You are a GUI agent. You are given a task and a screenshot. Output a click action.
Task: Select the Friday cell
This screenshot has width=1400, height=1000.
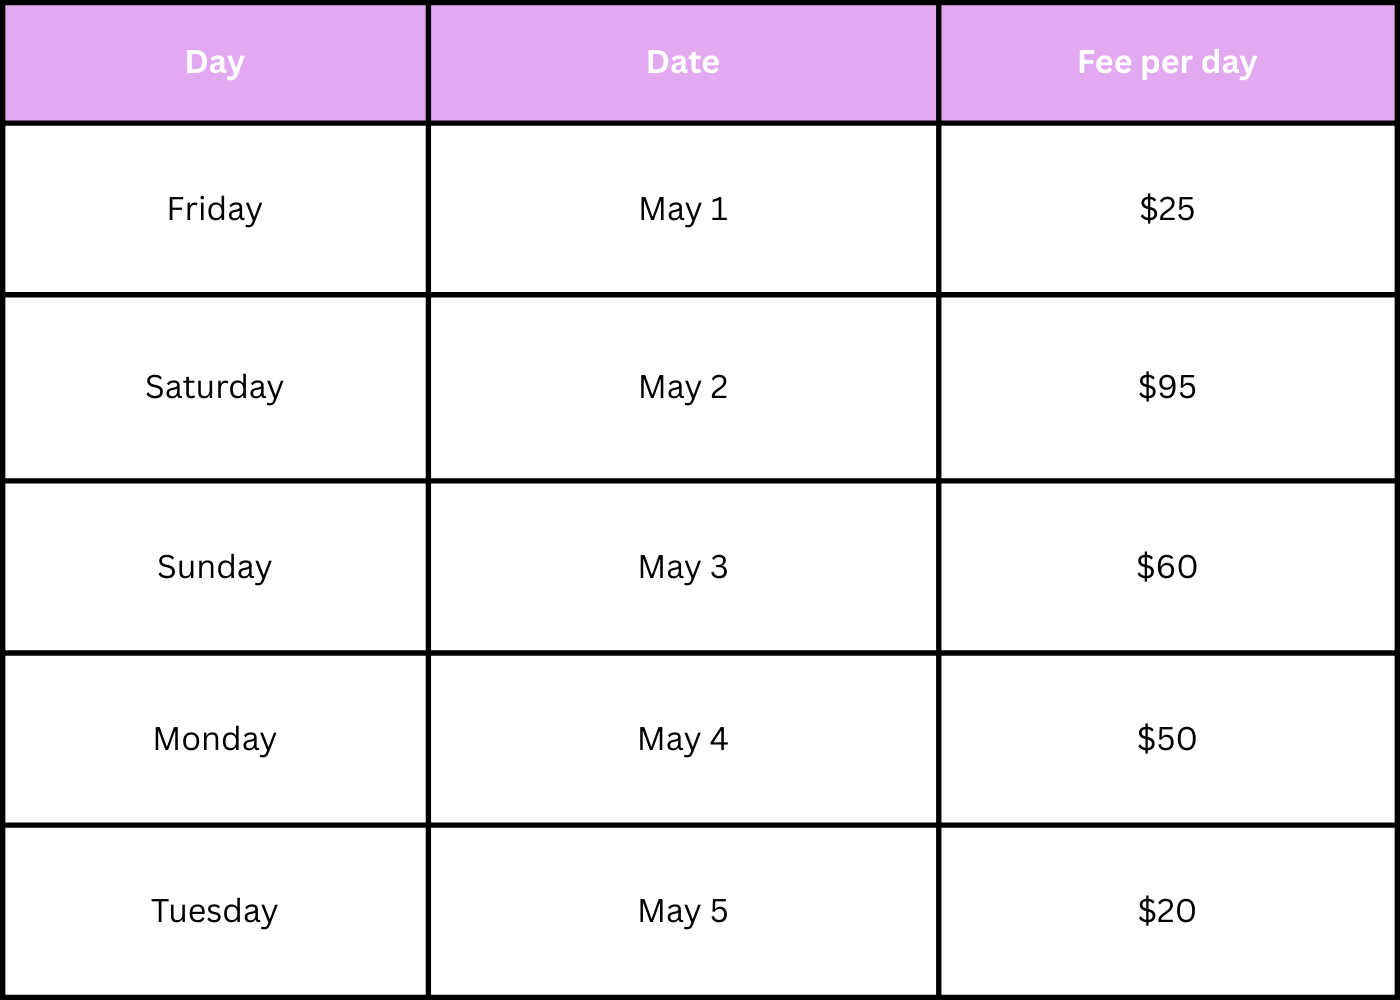pyautogui.click(x=215, y=209)
